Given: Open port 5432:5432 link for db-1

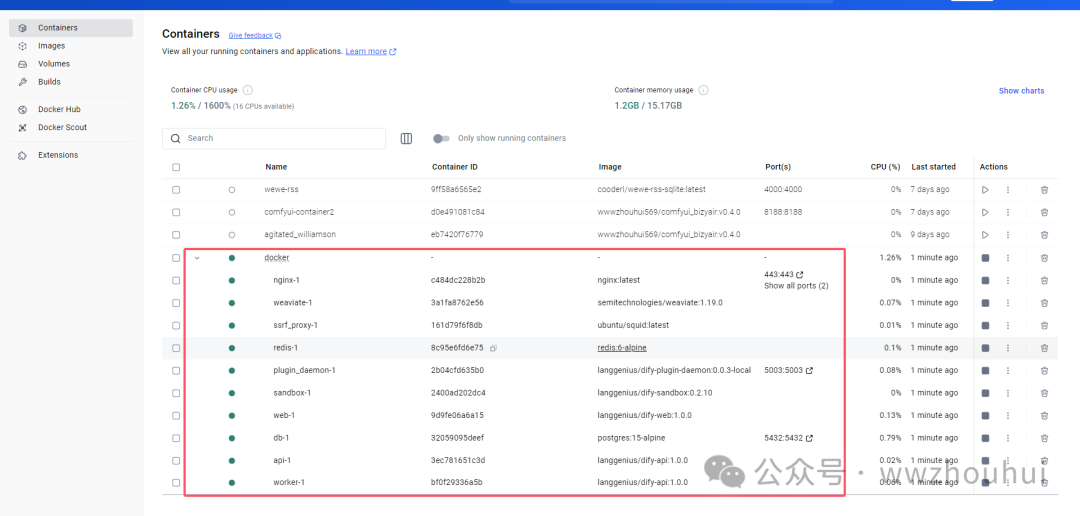Looking at the screenshot, I should click(809, 438).
